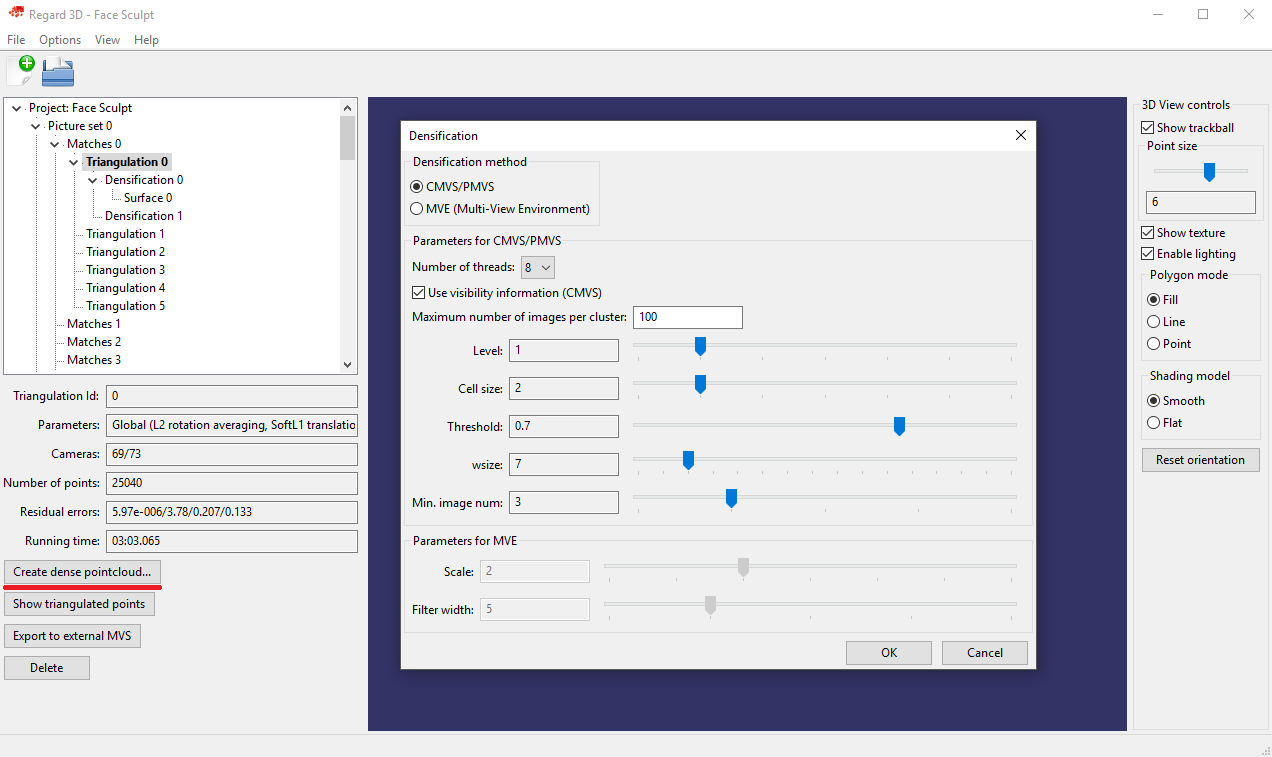This screenshot has height=757, width=1272.
Task: Click Maximum number of images per cluster field
Action: click(x=688, y=317)
